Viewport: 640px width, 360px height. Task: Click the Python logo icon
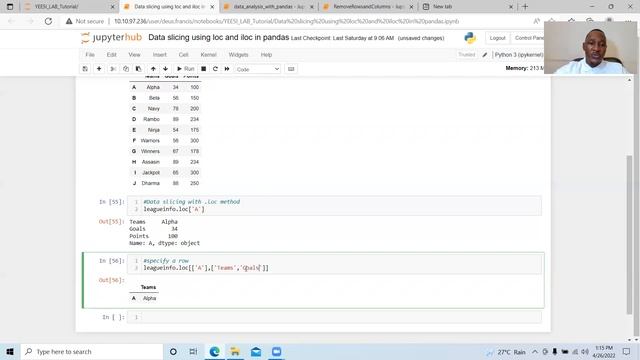[470, 38]
